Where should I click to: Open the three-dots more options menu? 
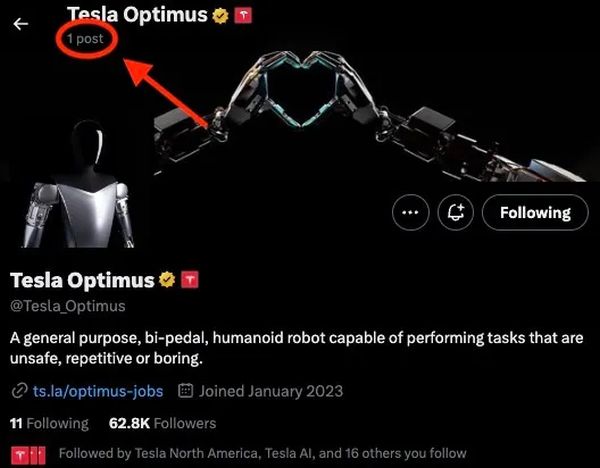411,212
